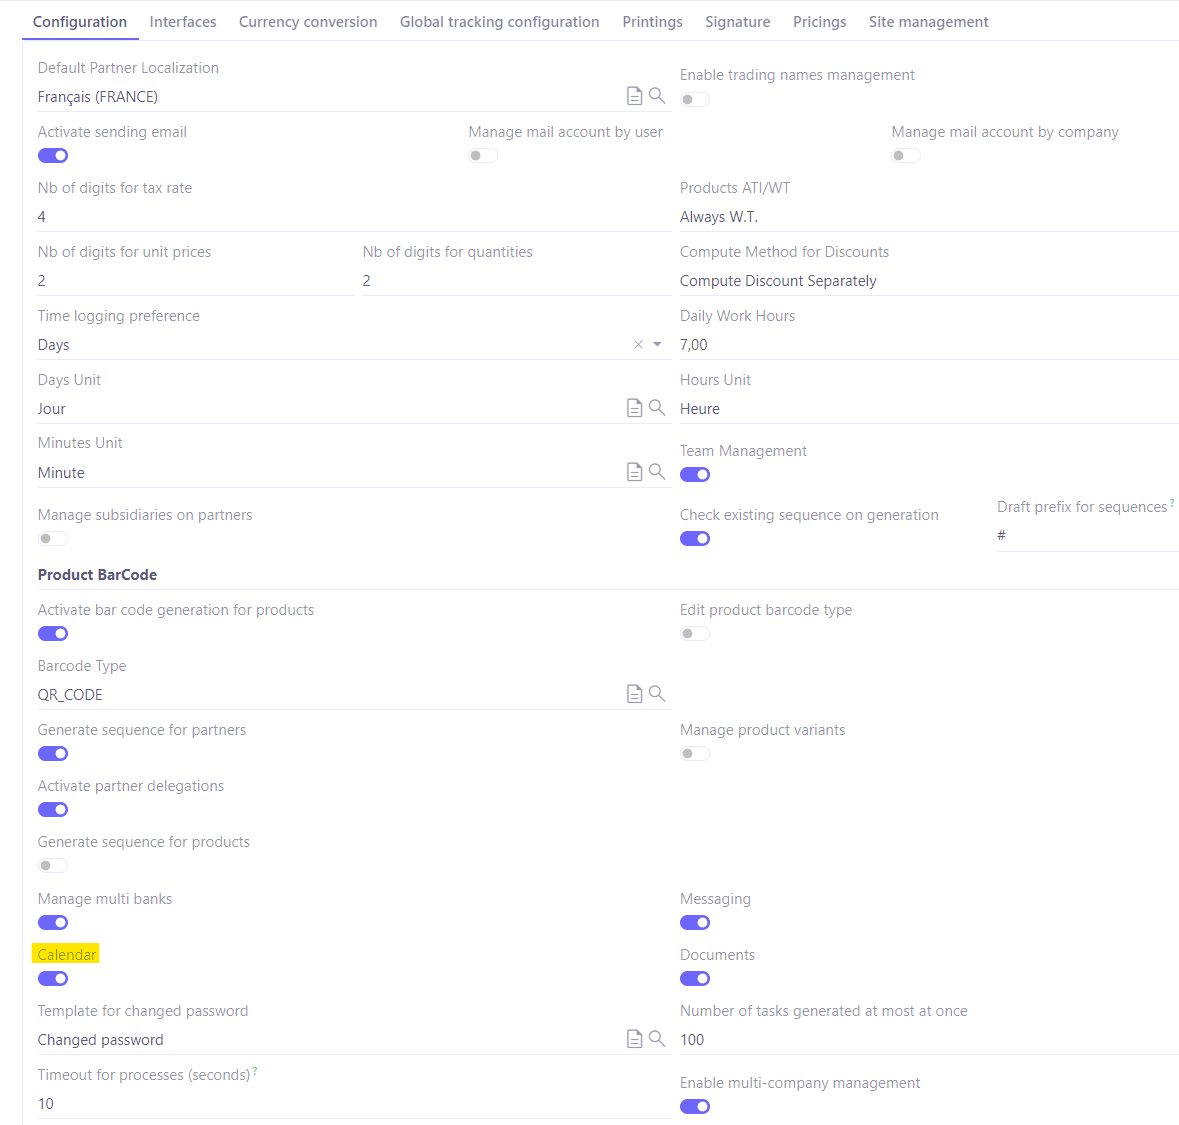Screen dimensions: 1179x1125
Task: Click help icon beside Draft prefix for sequences
Action: 1170,501
